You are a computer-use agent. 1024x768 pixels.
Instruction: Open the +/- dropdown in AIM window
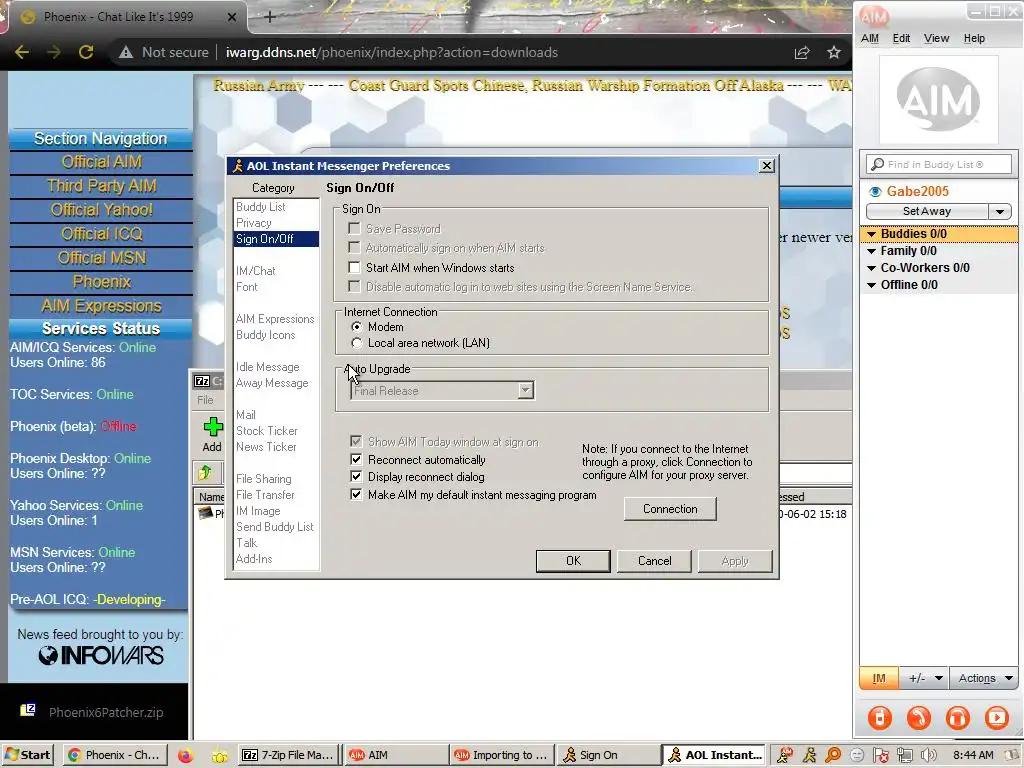pos(925,679)
